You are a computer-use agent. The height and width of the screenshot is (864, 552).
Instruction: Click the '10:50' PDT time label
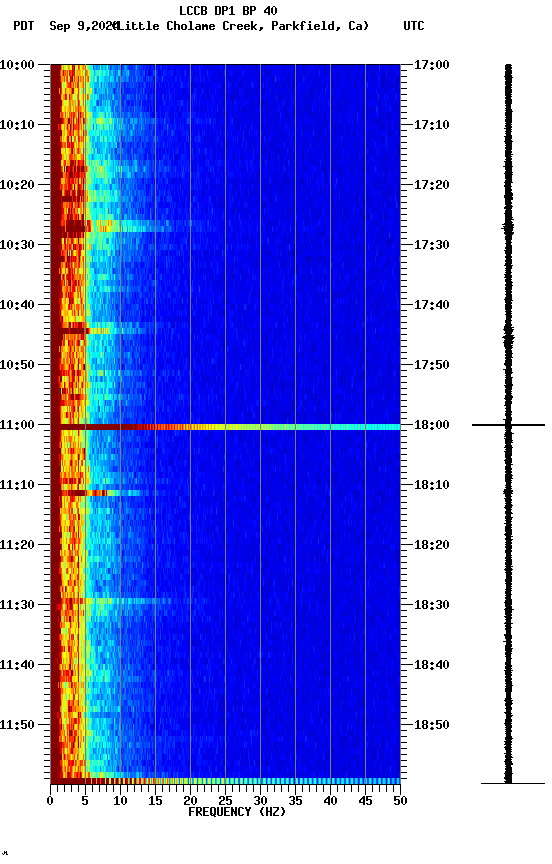[x=17, y=365]
